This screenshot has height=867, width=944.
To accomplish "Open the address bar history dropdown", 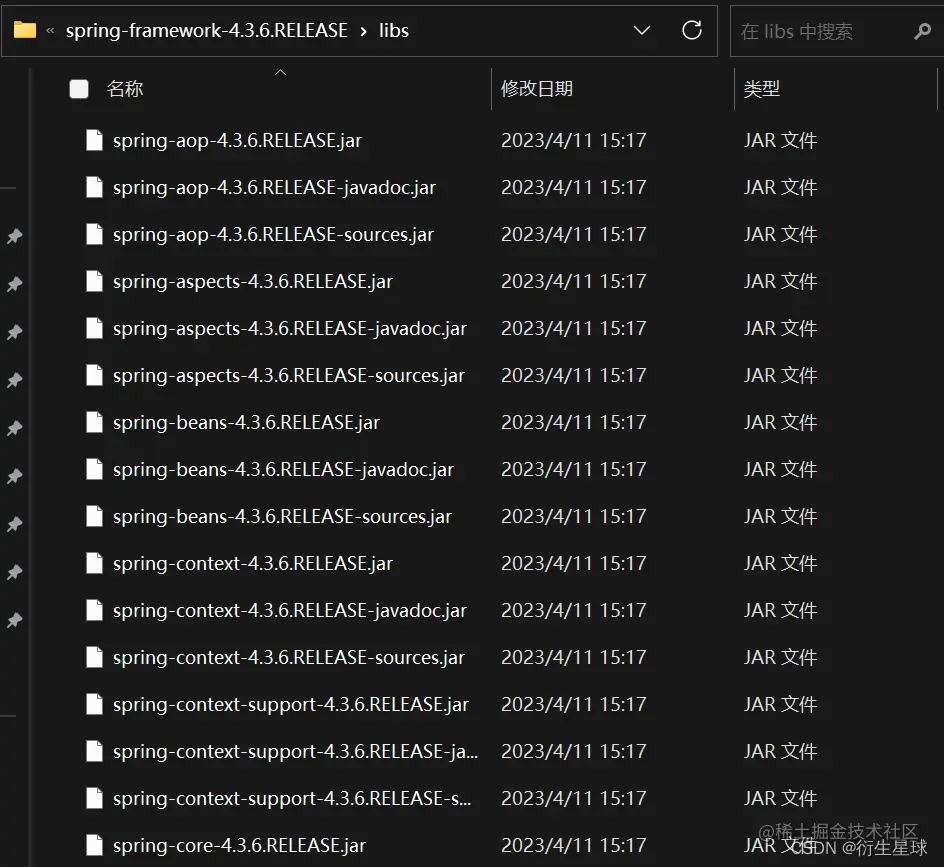I will pyautogui.click(x=642, y=30).
